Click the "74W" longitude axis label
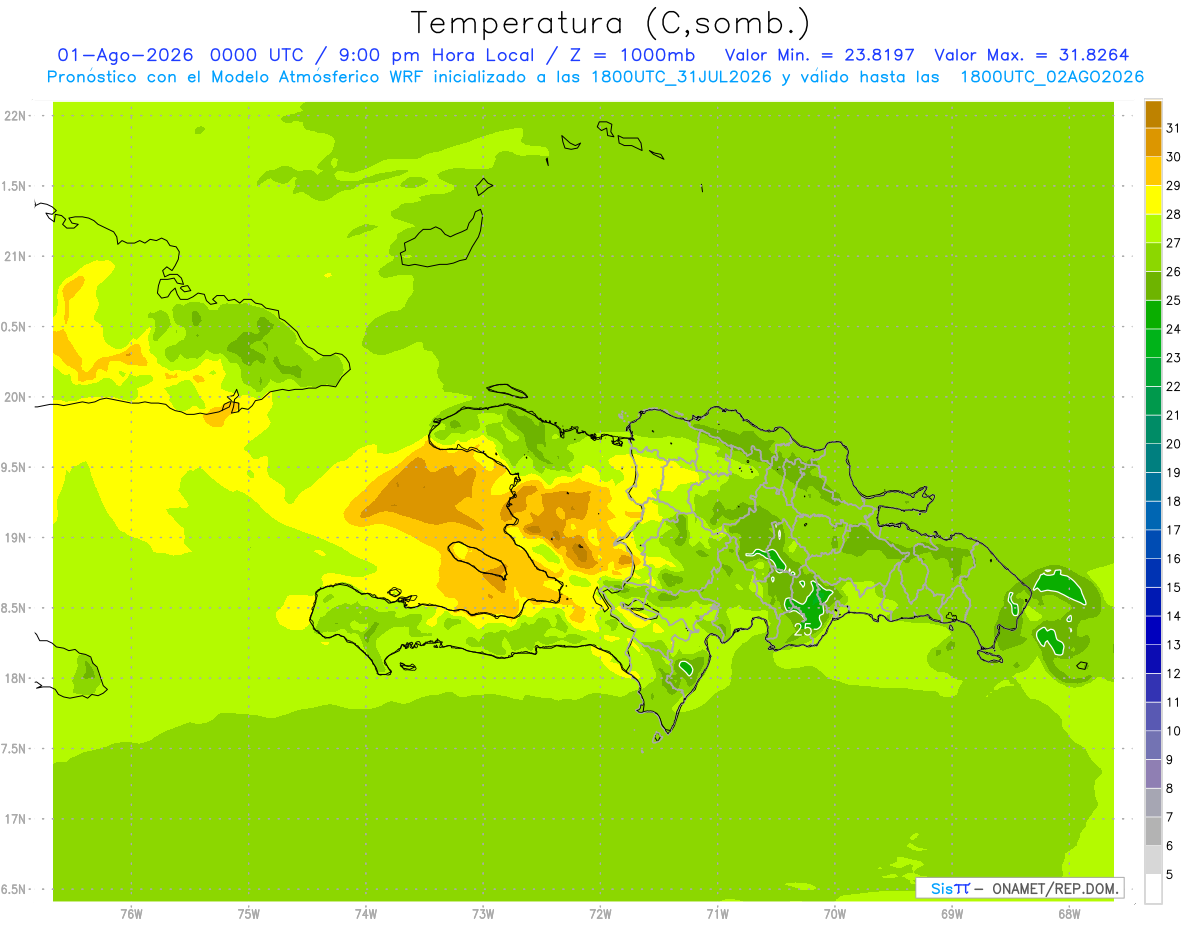 [366, 914]
